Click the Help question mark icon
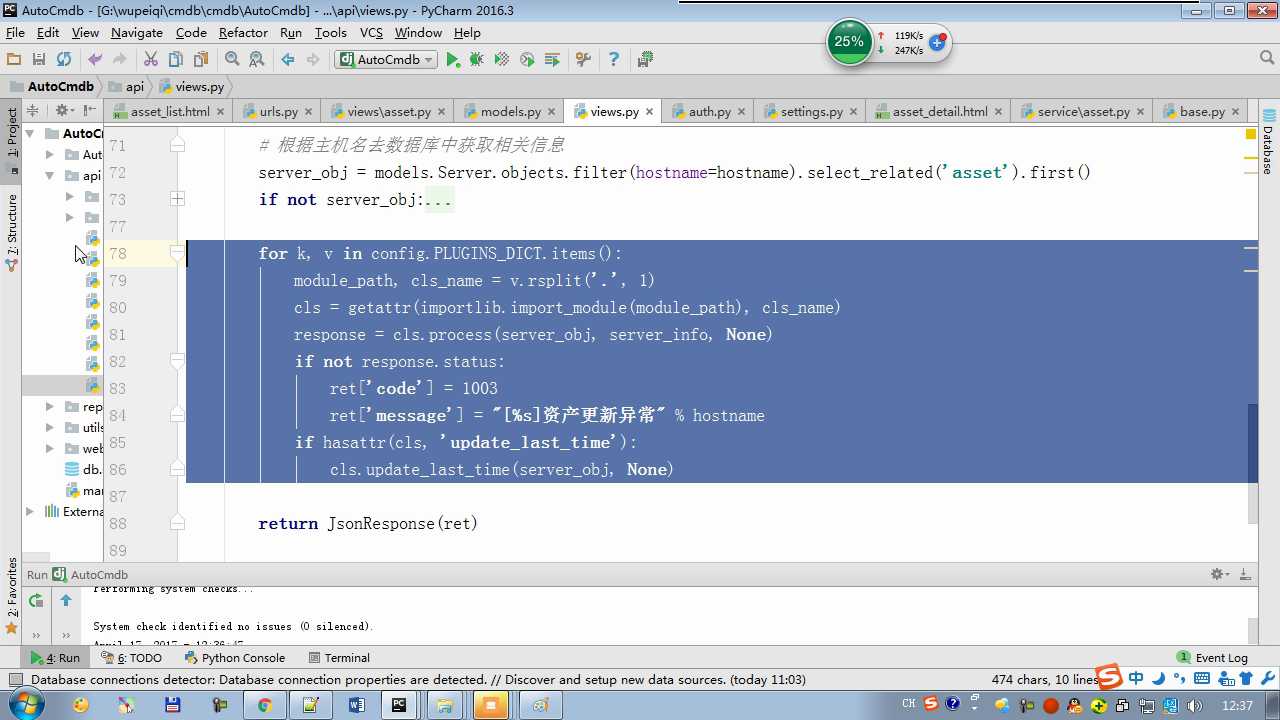The height and width of the screenshot is (720, 1280). pos(614,60)
